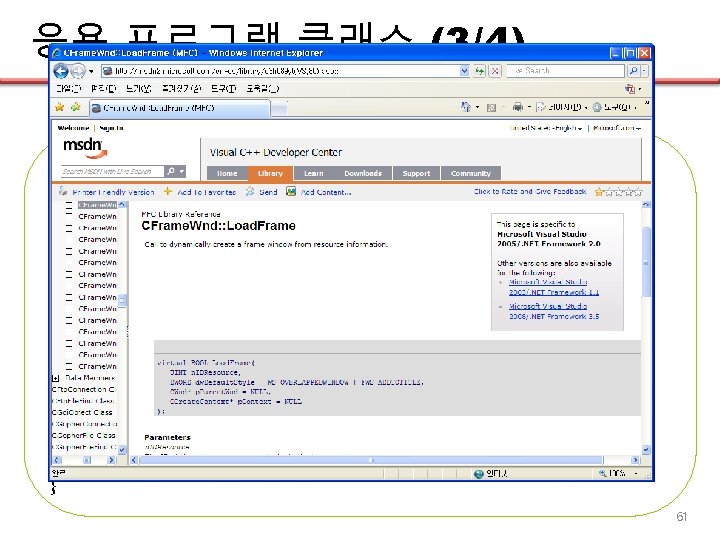Click the browser Forward arrow button
720x540 pixels.
pos(78,71)
